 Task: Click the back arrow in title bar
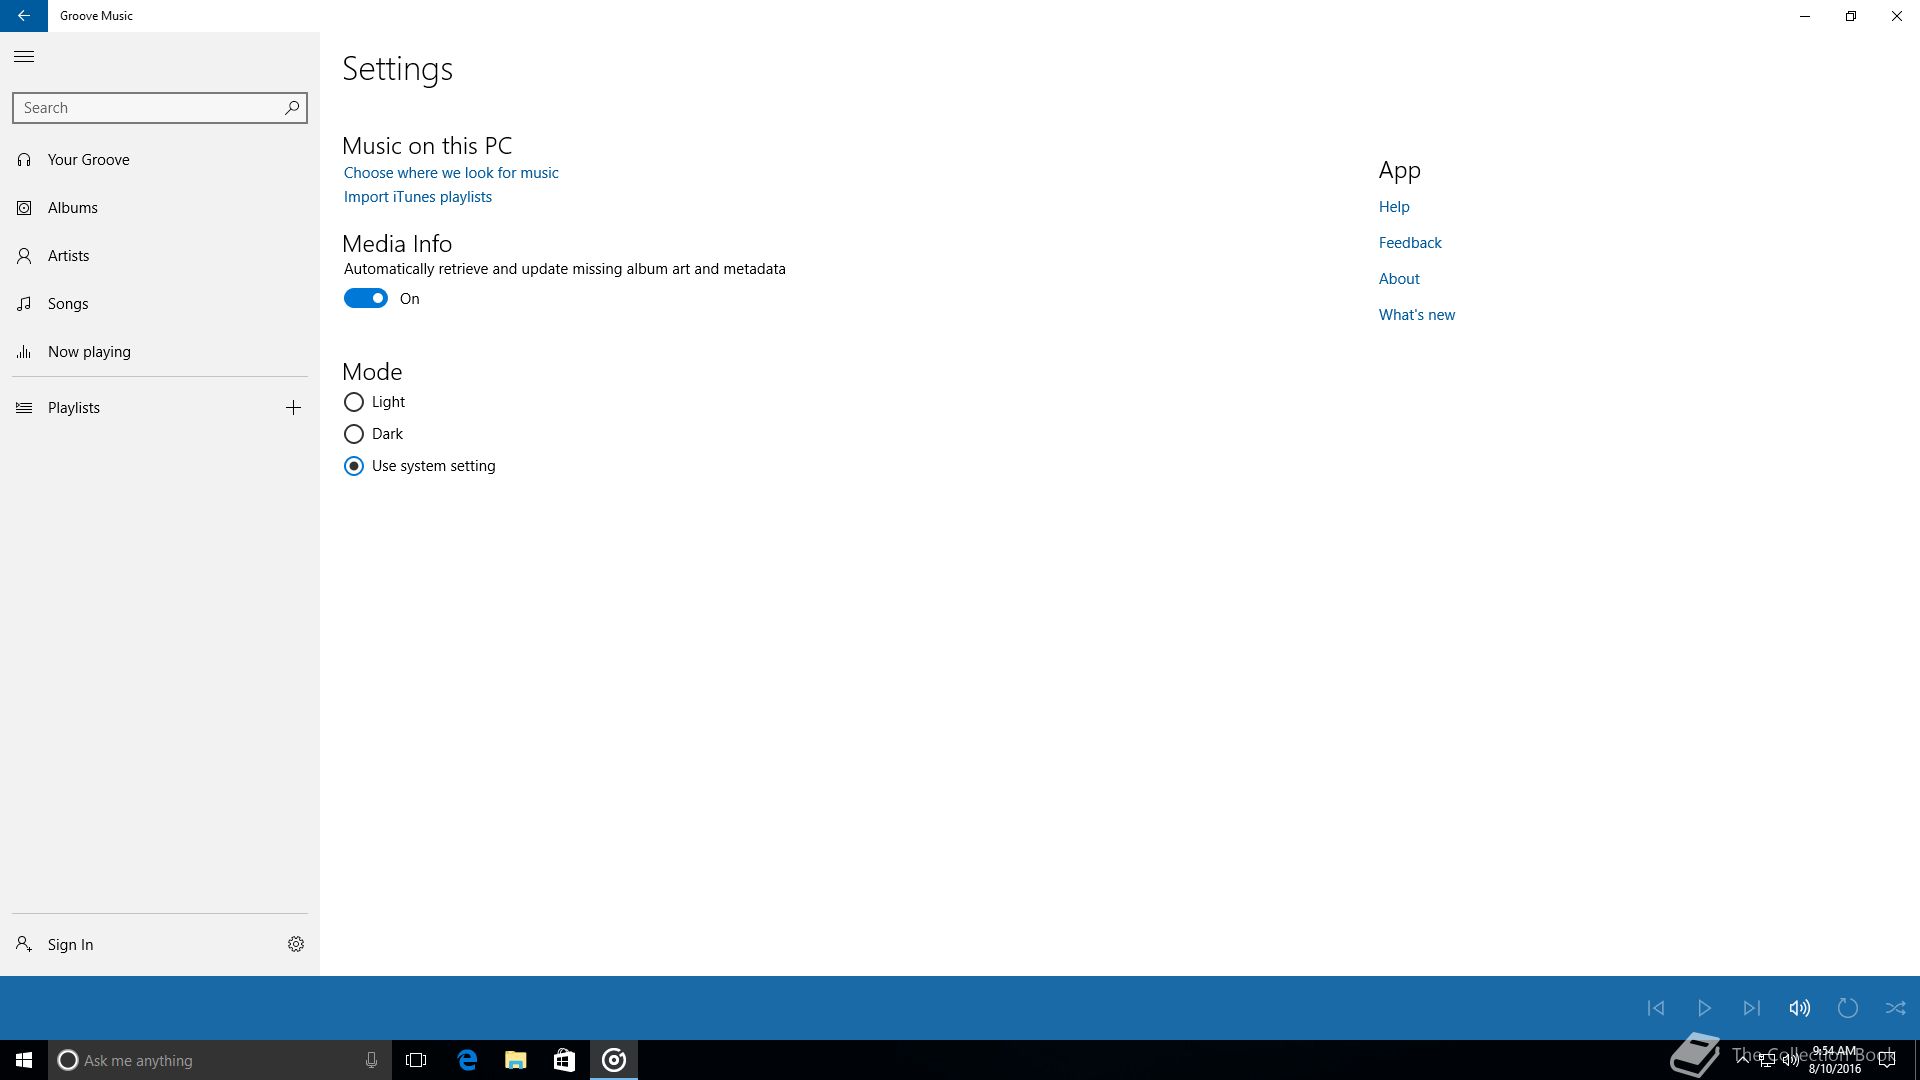click(24, 16)
